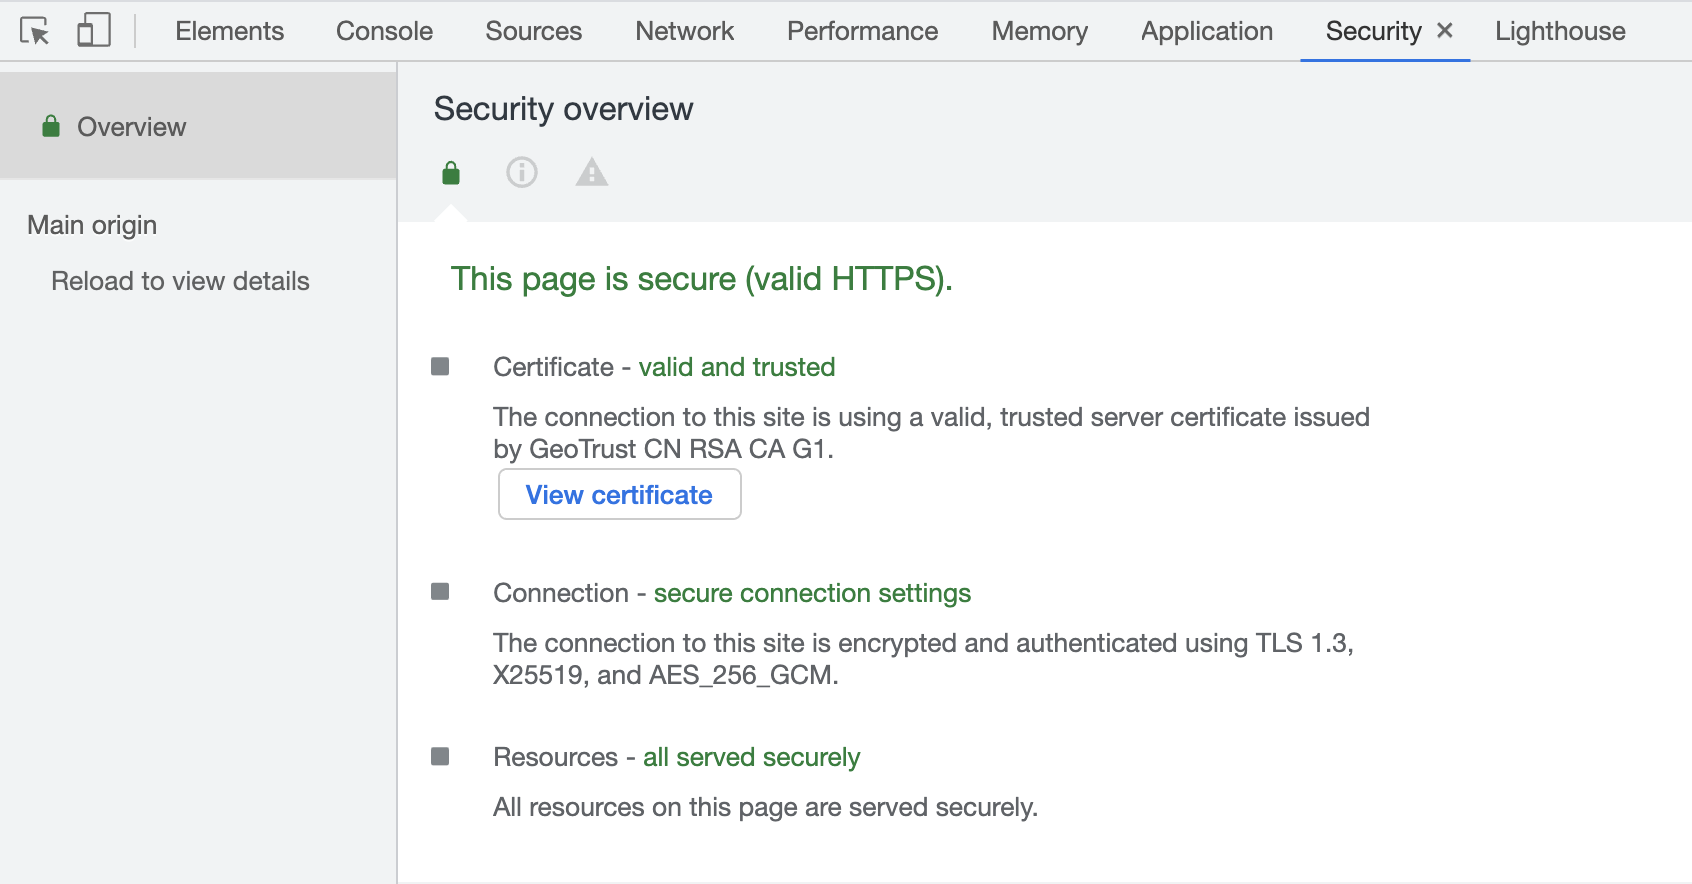
Task: Switch to the Console tab
Action: [384, 31]
